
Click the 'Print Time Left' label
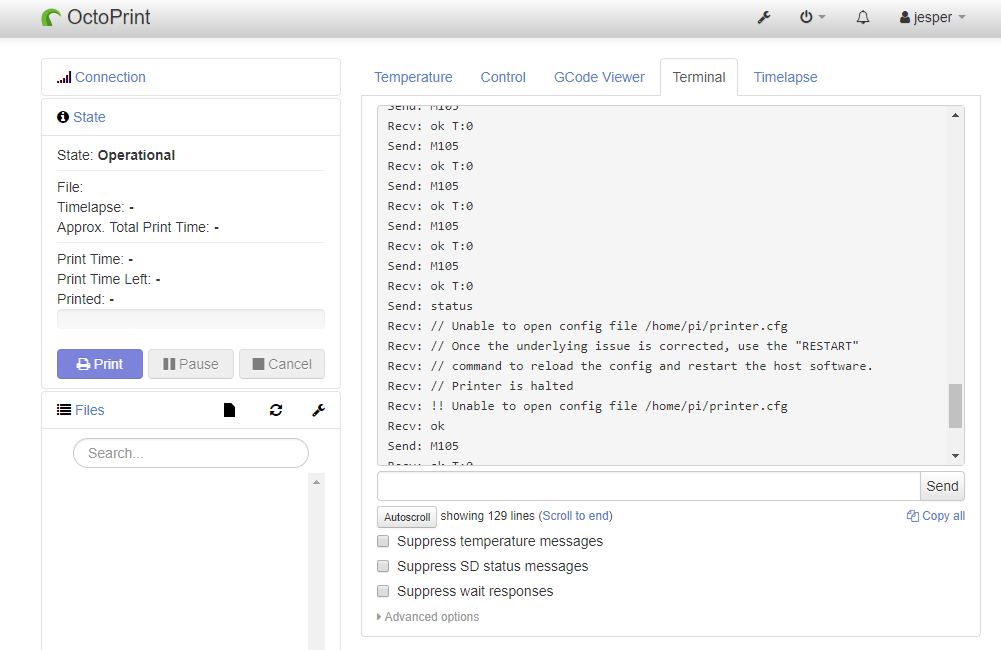coord(104,279)
